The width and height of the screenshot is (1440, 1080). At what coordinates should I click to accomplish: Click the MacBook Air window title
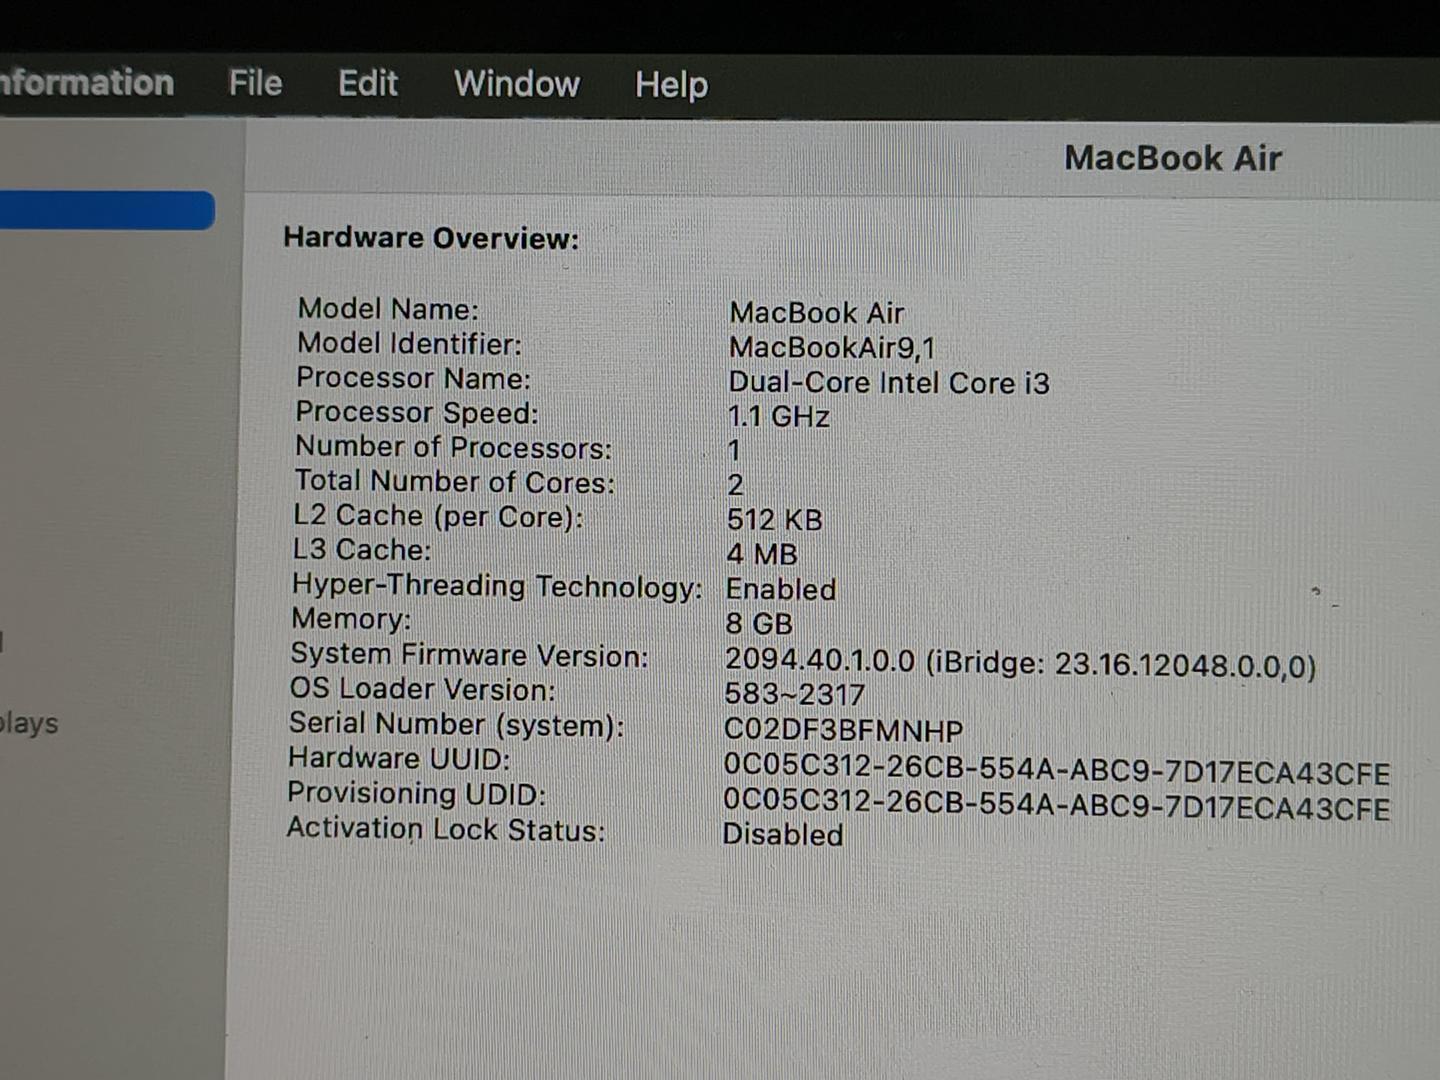1172,158
